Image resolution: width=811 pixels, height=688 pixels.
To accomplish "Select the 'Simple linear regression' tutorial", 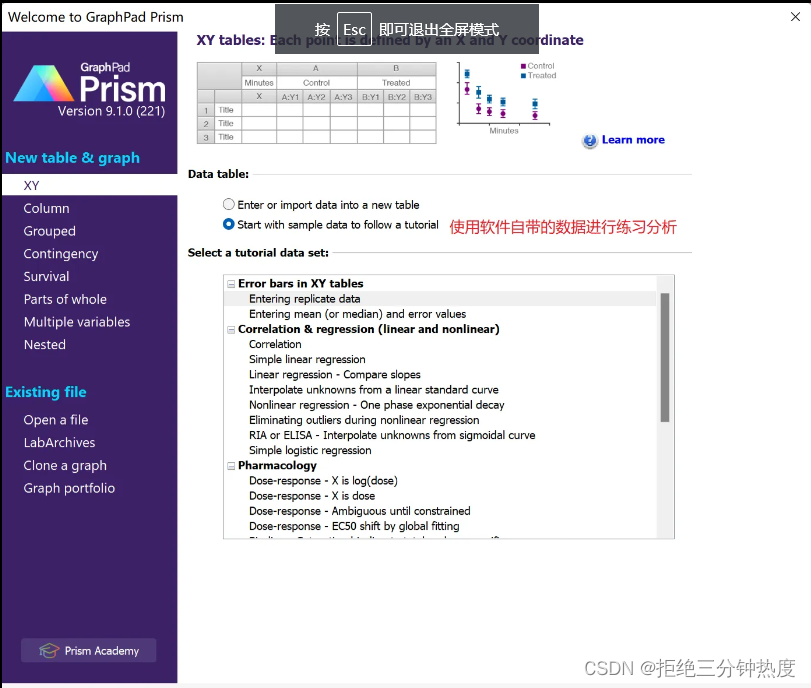I will [x=308, y=359].
